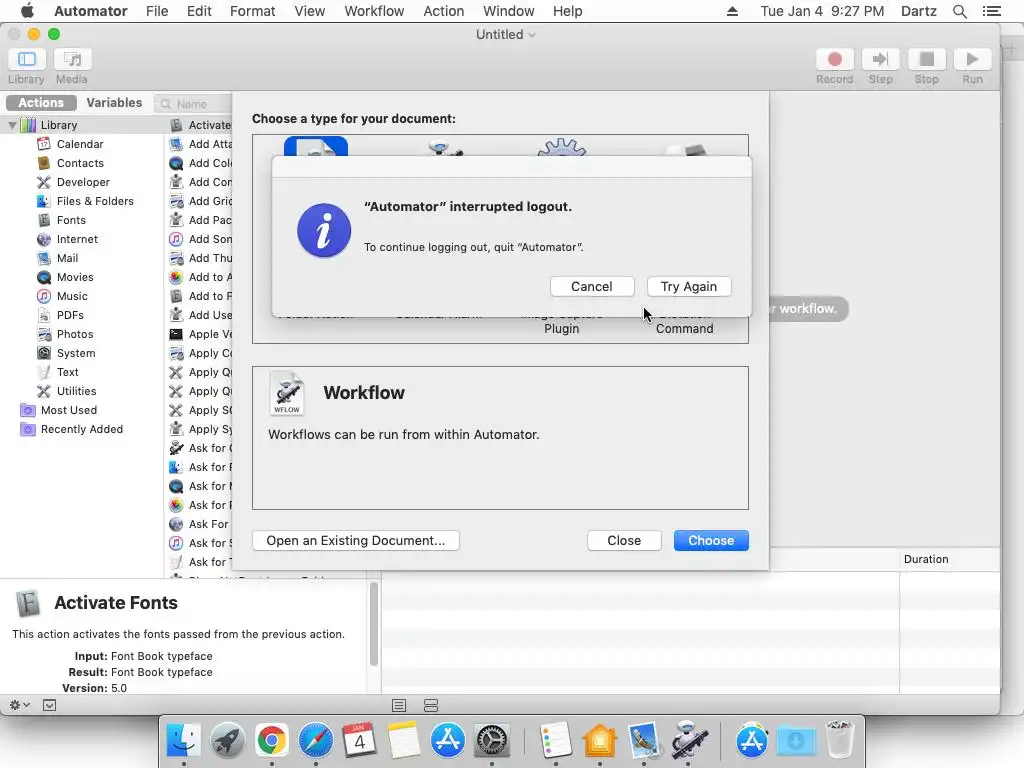Click the Automator robot icon in Dock
The height and width of the screenshot is (768, 1024).
tap(688, 741)
